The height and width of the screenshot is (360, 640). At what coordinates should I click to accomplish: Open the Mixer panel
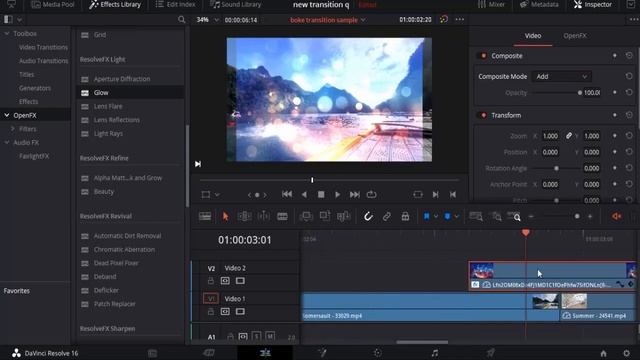click(491, 4)
